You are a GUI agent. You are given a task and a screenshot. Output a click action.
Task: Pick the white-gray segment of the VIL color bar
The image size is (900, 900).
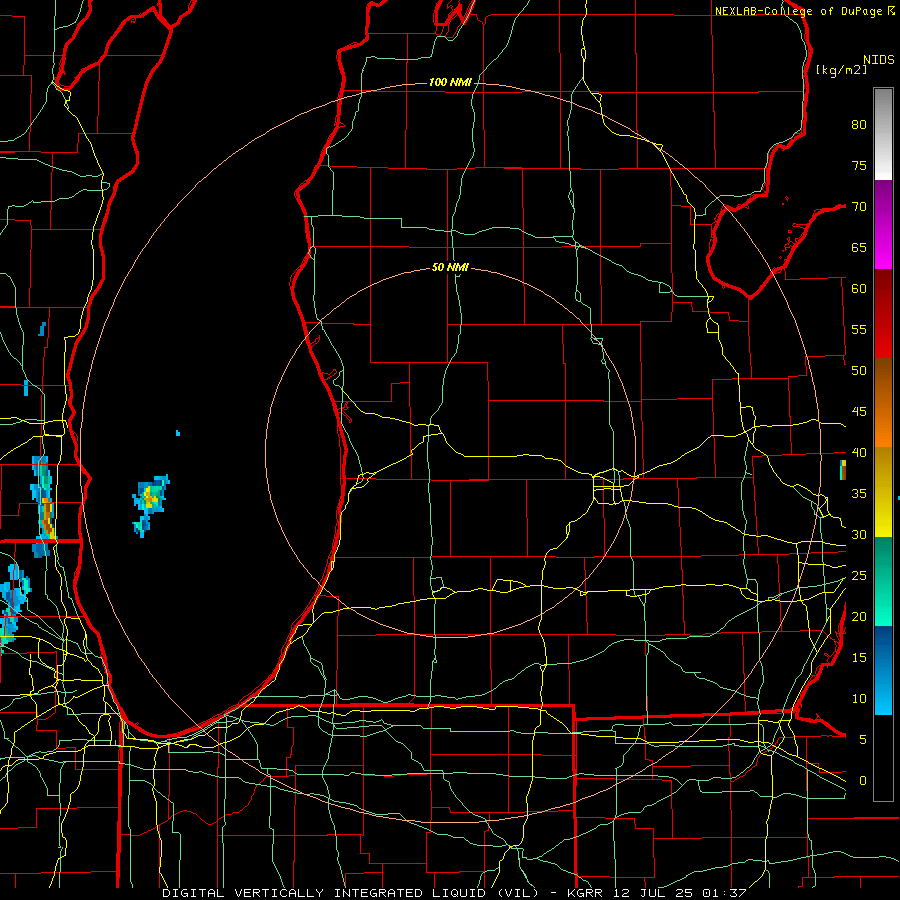tap(883, 134)
